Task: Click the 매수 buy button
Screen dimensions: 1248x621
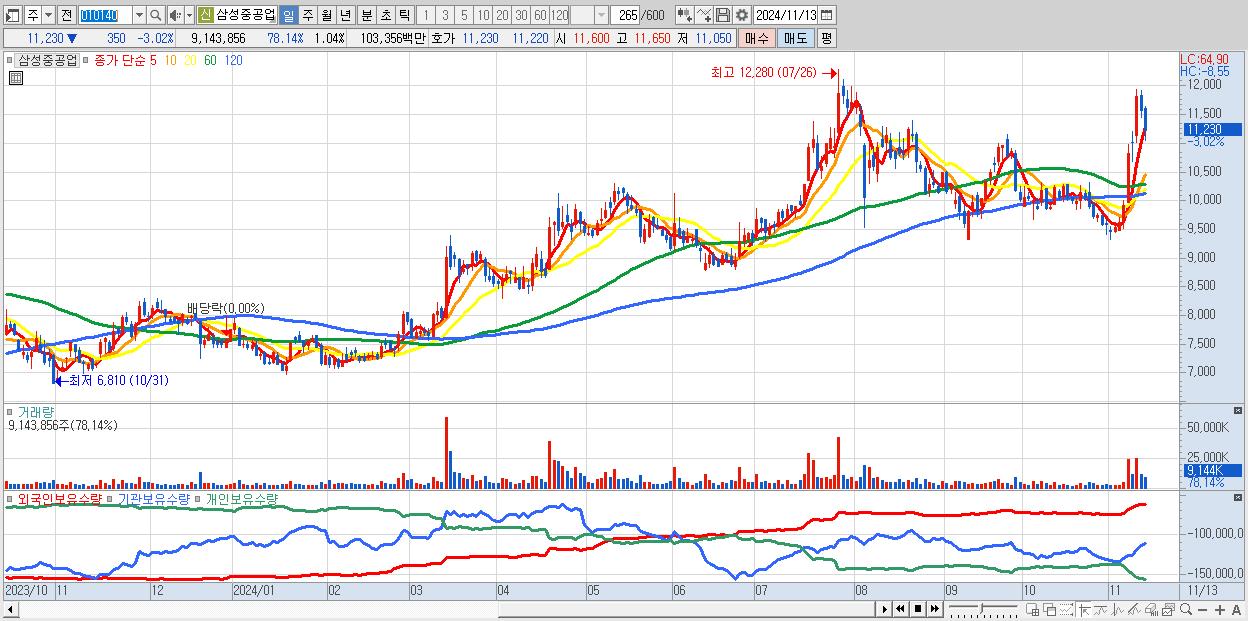Action: (757, 38)
